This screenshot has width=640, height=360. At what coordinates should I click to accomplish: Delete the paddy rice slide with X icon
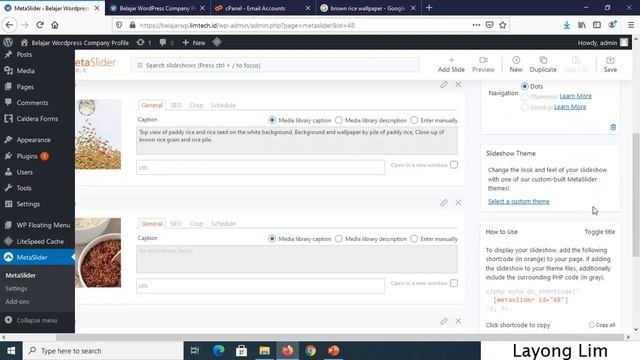458,84
